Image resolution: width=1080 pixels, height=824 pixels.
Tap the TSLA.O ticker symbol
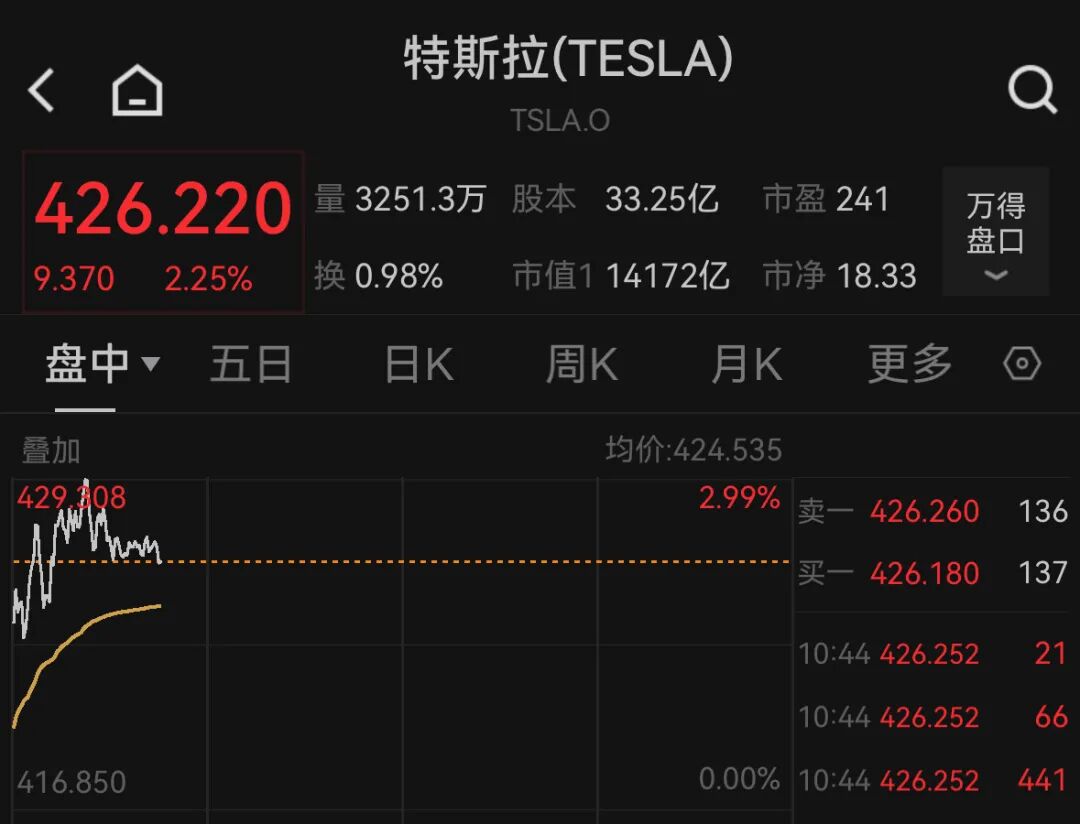[x=560, y=121]
